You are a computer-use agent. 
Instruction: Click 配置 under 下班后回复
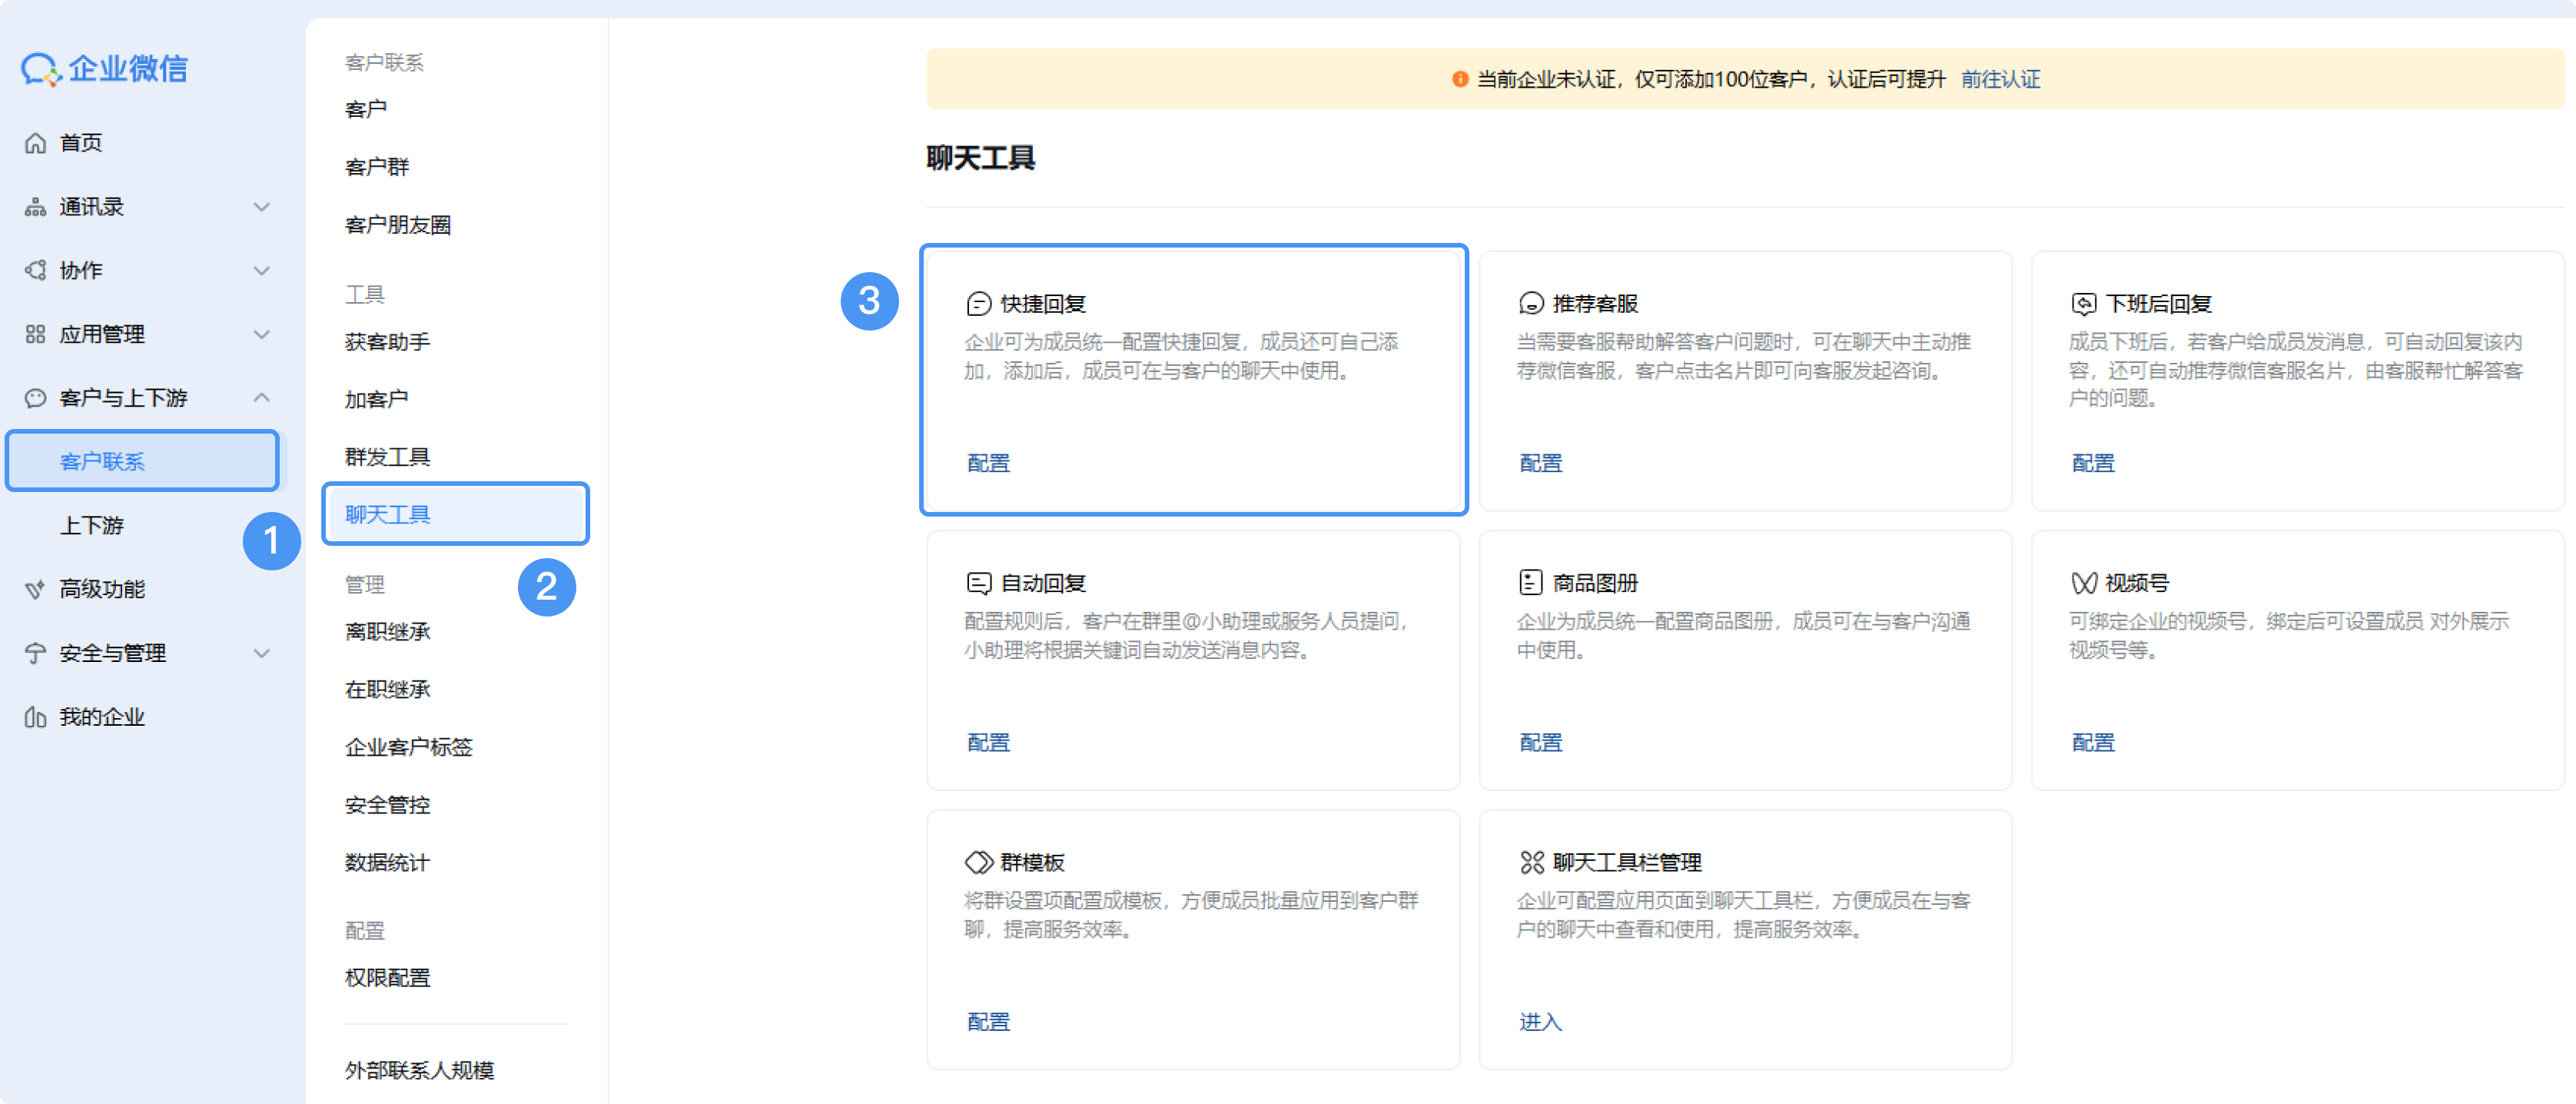tap(2093, 463)
